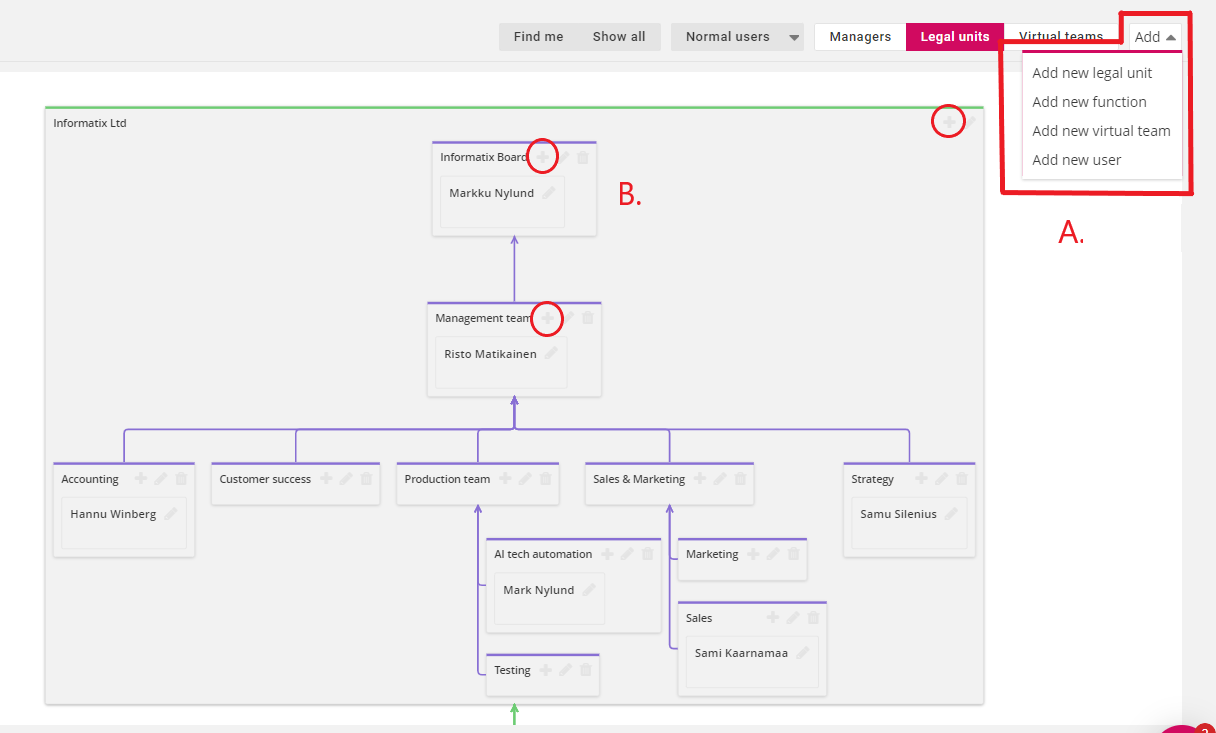
Task: Click the Management team title text
Action: coord(484,318)
